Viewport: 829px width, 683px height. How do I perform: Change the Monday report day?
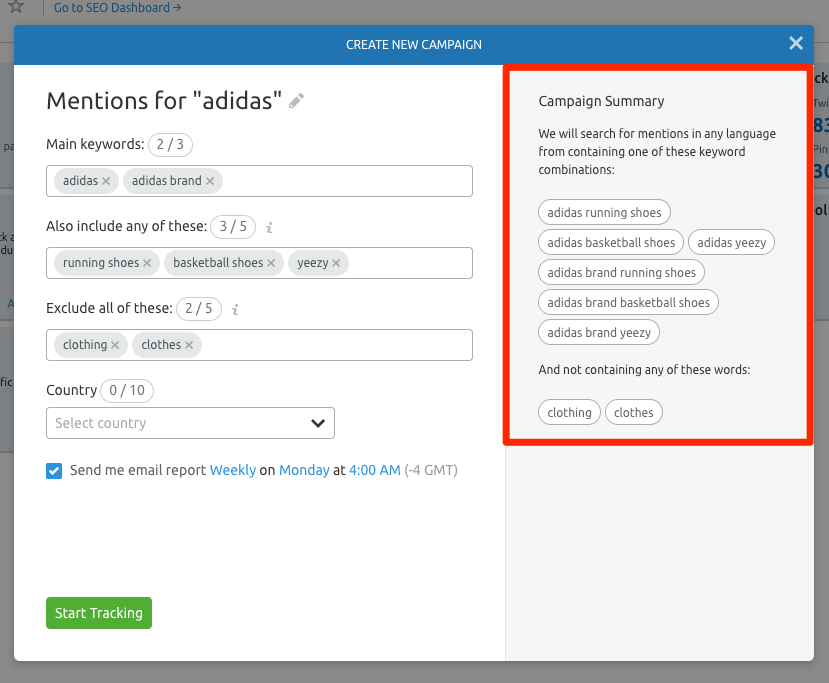(x=304, y=470)
